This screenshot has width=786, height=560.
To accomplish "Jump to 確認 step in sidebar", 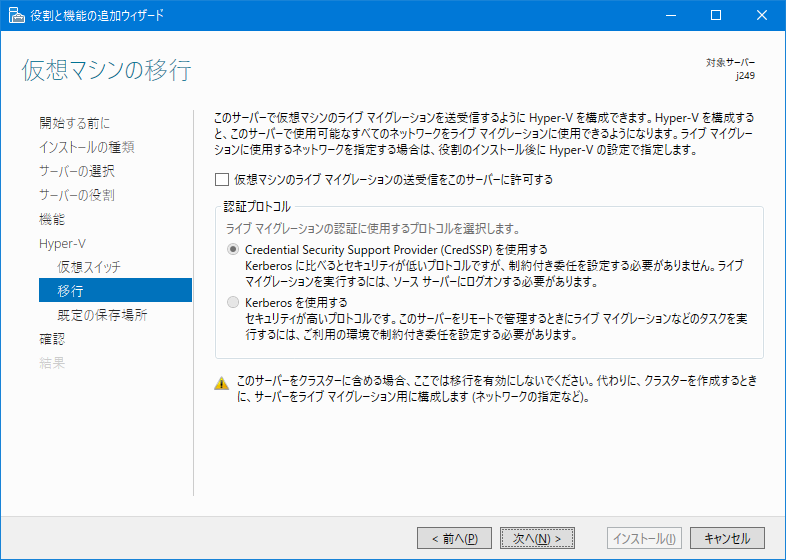I will coord(52,339).
